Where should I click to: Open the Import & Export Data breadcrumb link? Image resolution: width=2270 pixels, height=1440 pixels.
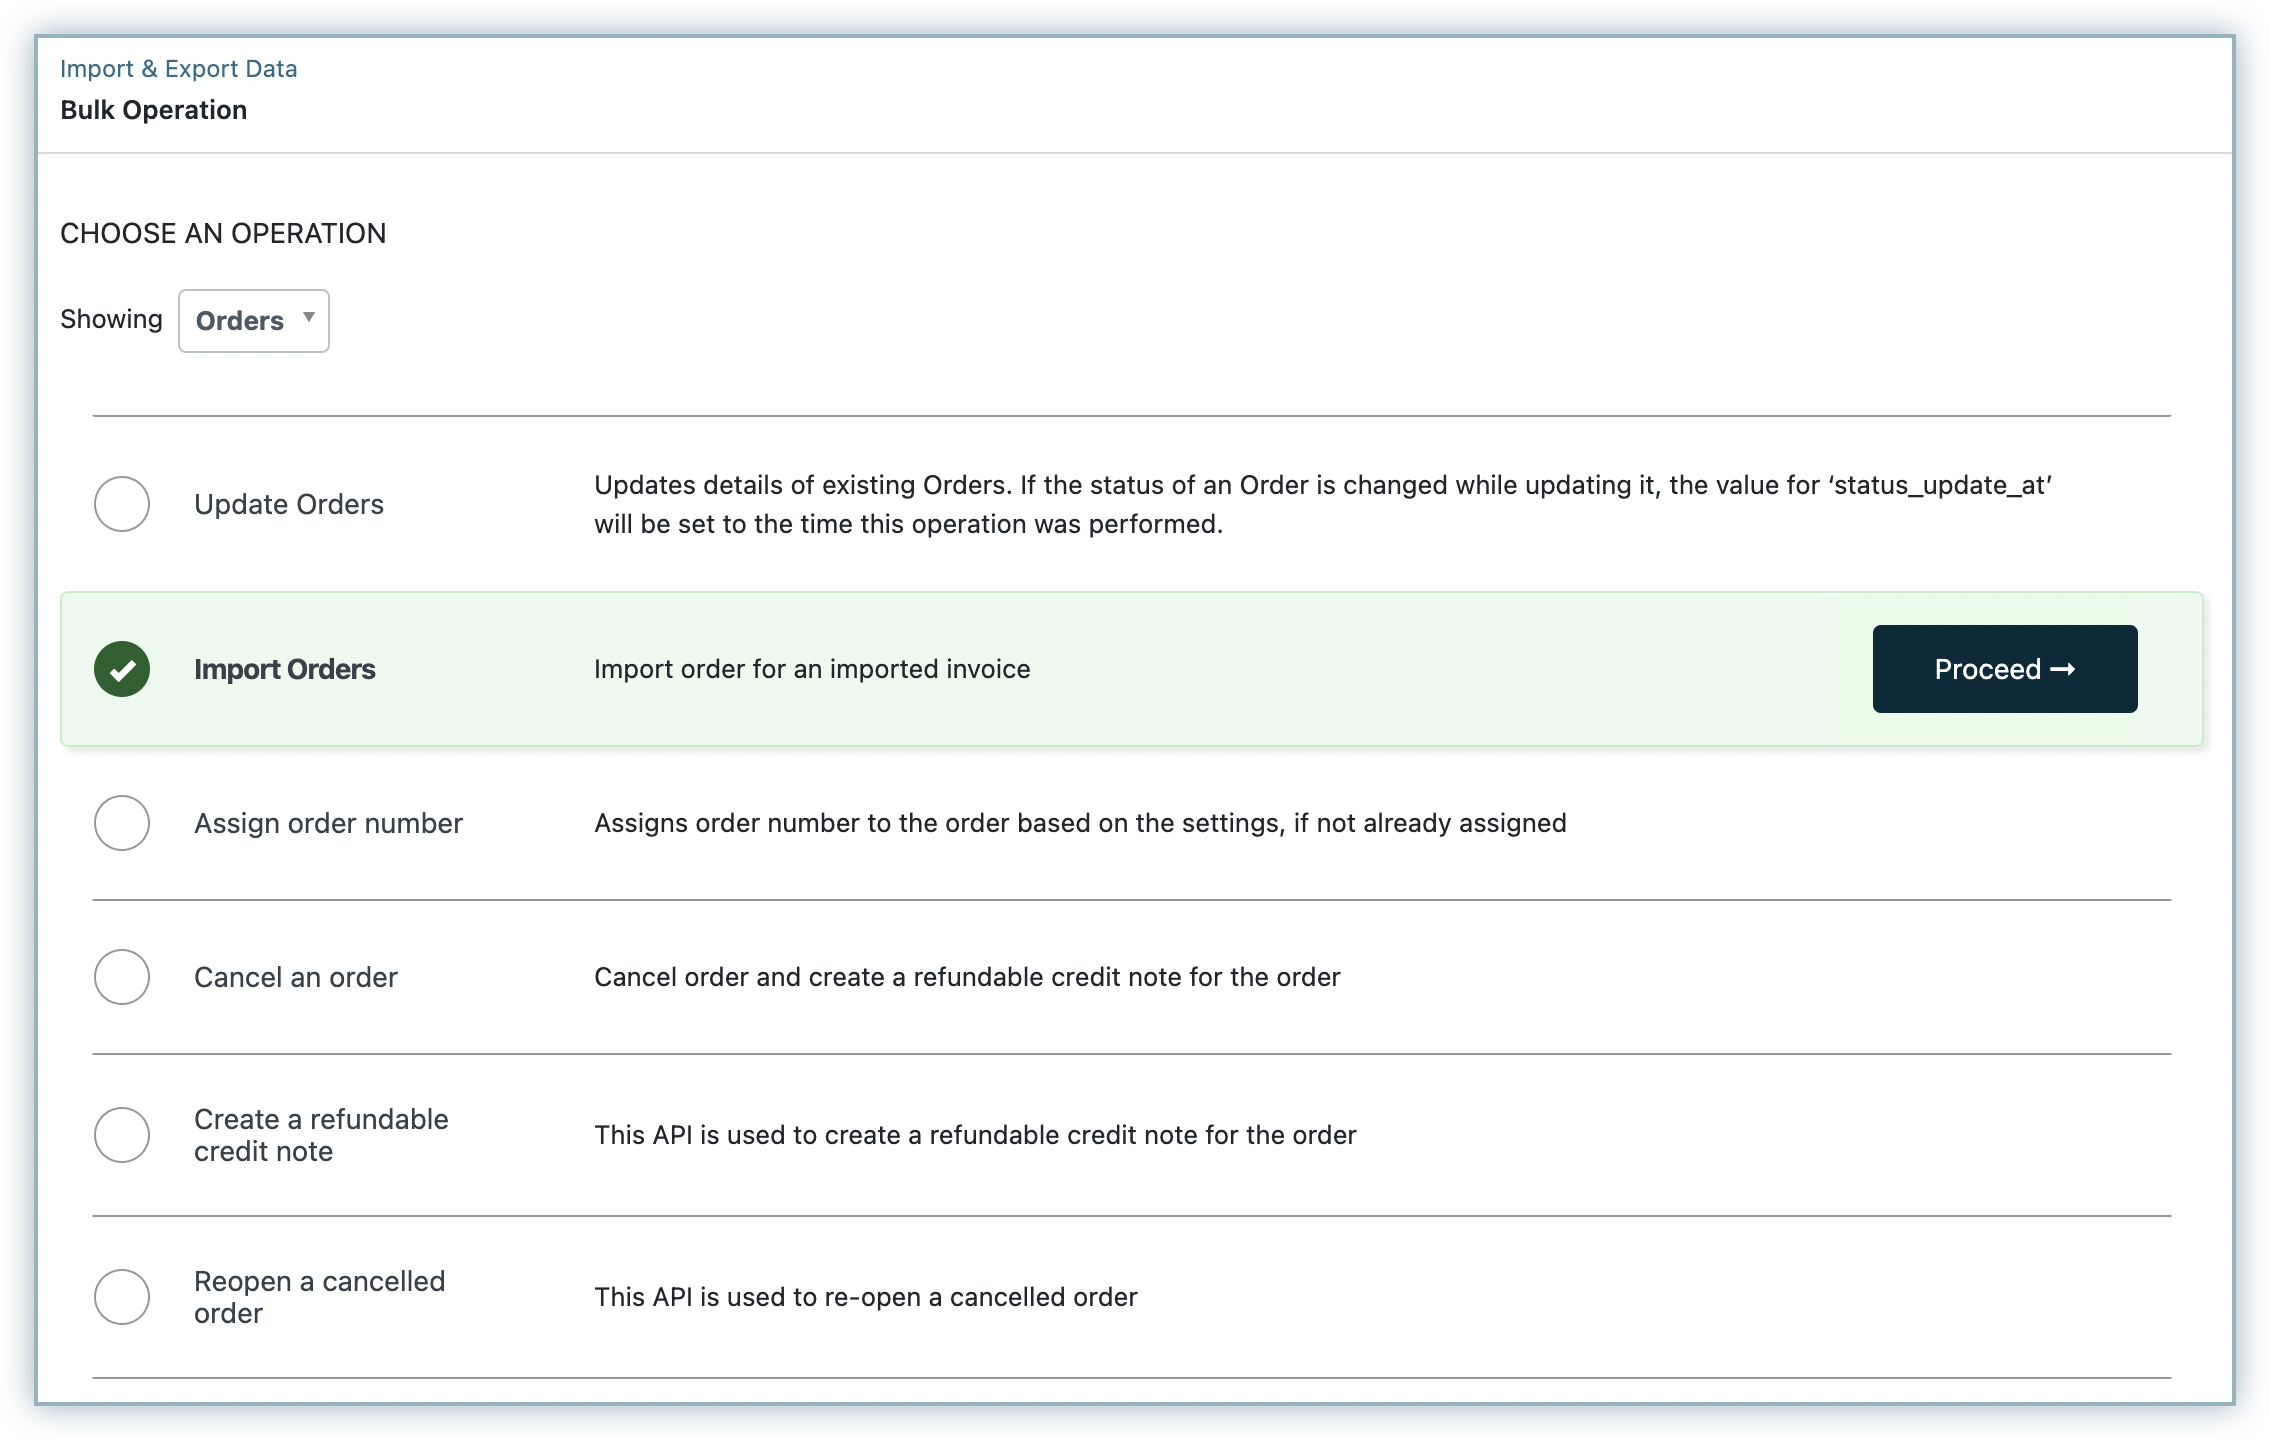point(178,69)
